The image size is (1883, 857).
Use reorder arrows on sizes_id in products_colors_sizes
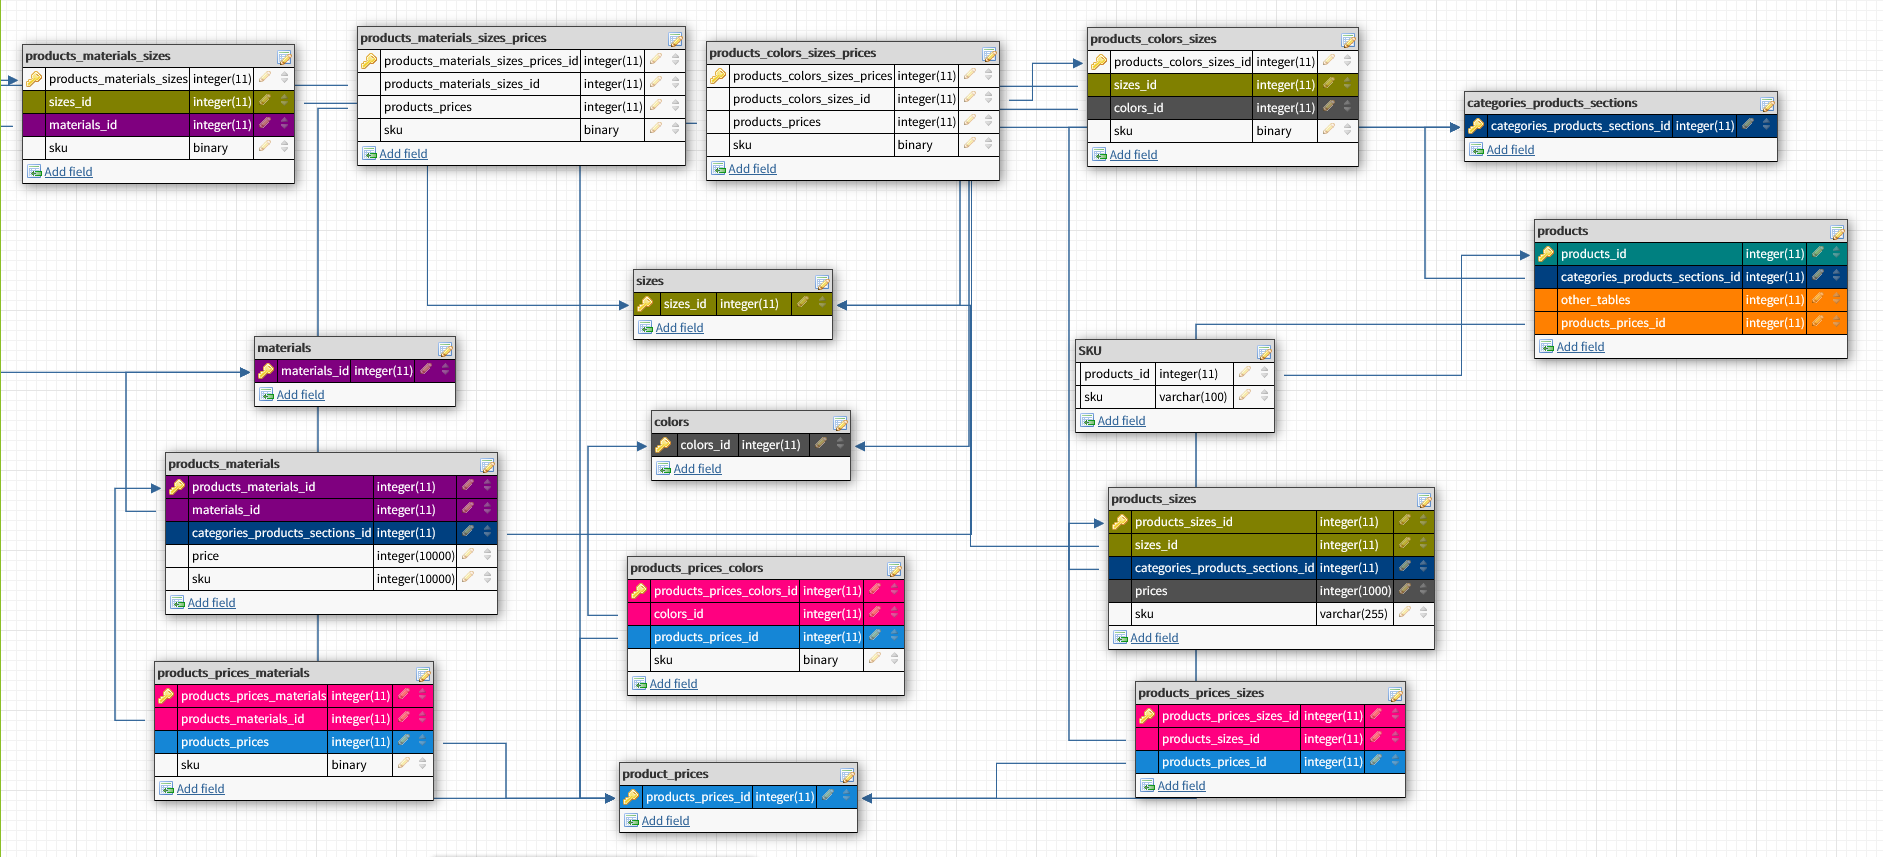pos(1348,84)
